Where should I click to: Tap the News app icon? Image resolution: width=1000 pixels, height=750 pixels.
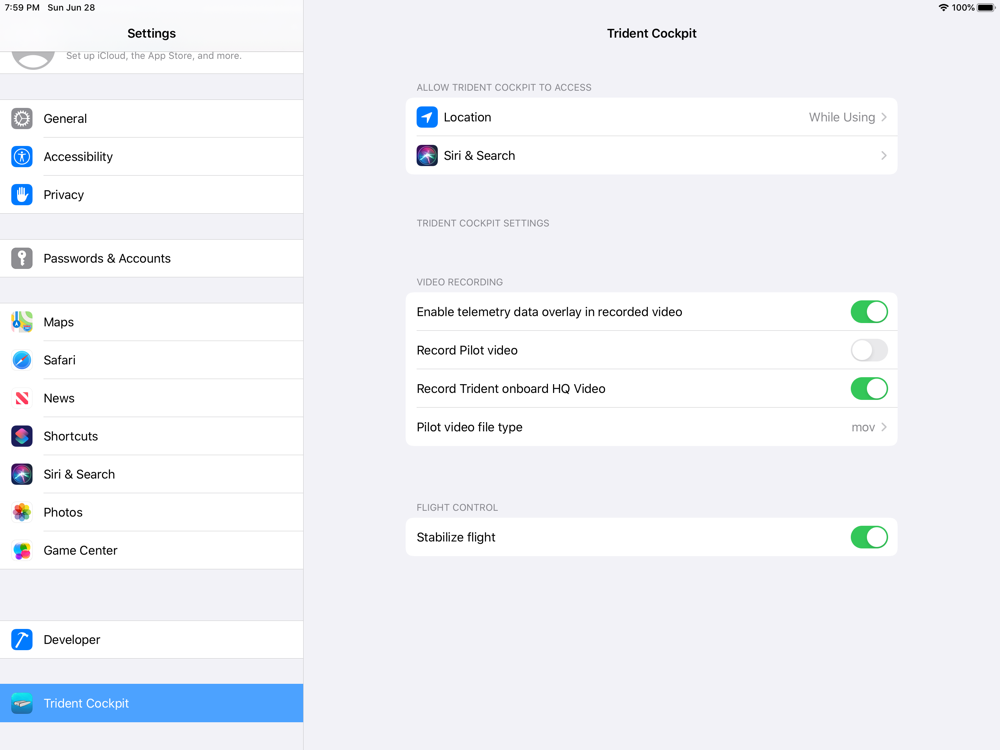coord(22,398)
